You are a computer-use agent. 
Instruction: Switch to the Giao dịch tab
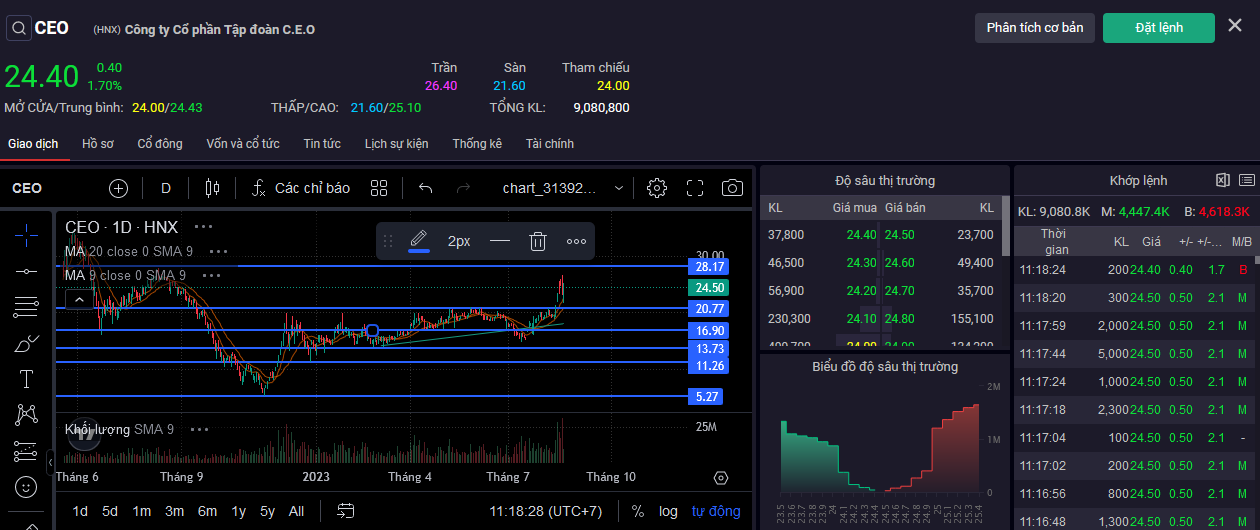[33, 144]
